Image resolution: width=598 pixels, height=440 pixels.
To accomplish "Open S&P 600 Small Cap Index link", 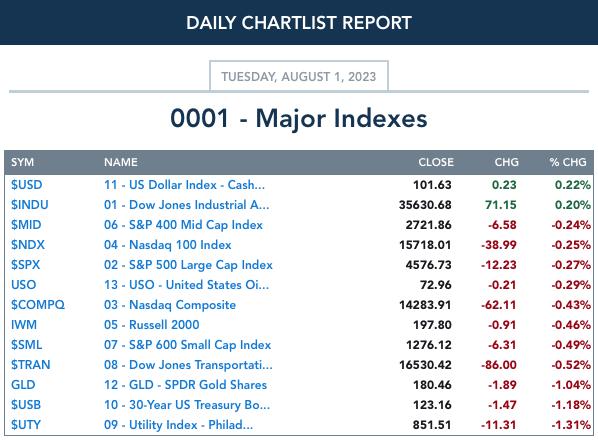I will click(187, 345).
